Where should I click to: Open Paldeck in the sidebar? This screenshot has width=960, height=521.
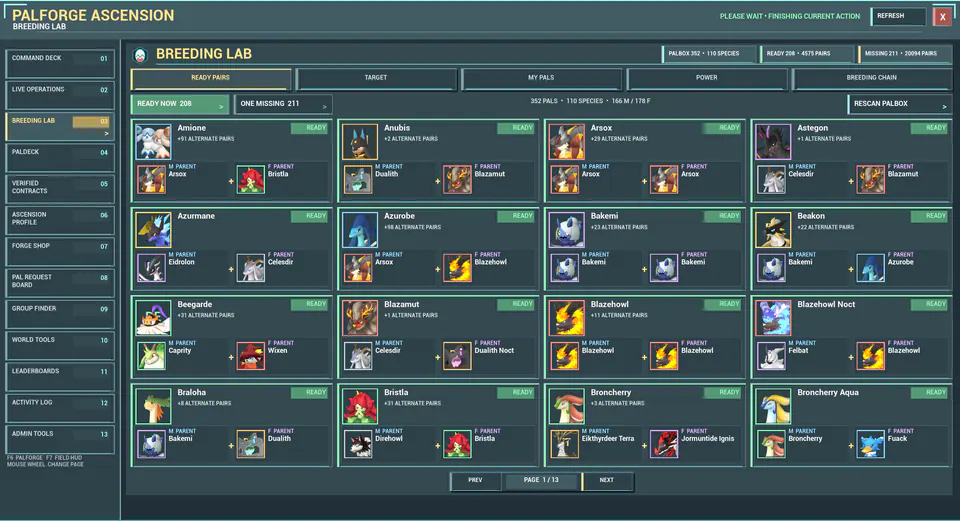tap(60, 157)
